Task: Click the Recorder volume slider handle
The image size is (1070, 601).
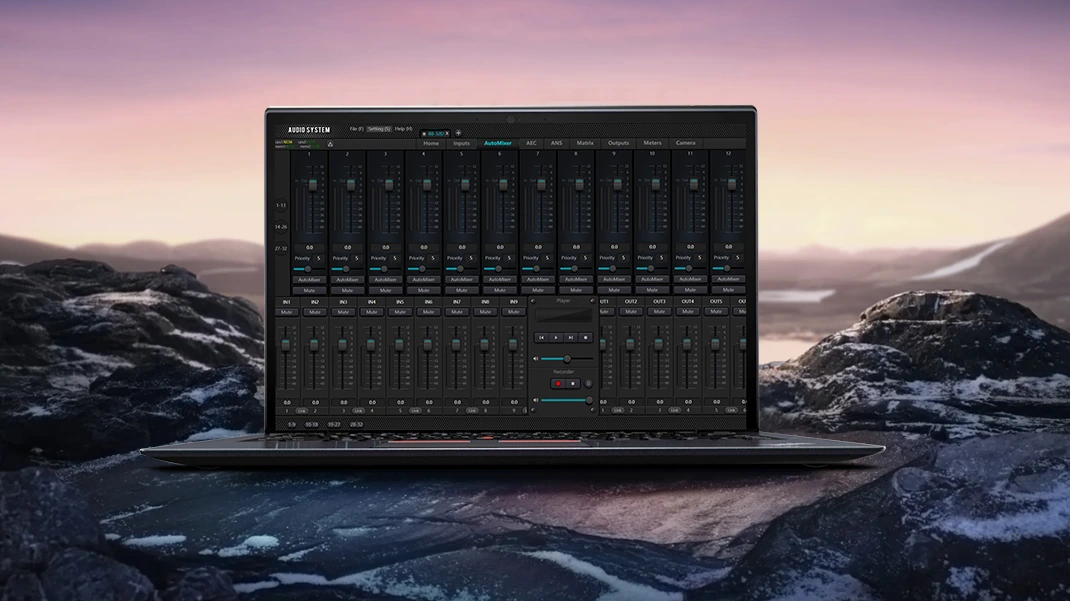Action: click(x=588, y=401)
